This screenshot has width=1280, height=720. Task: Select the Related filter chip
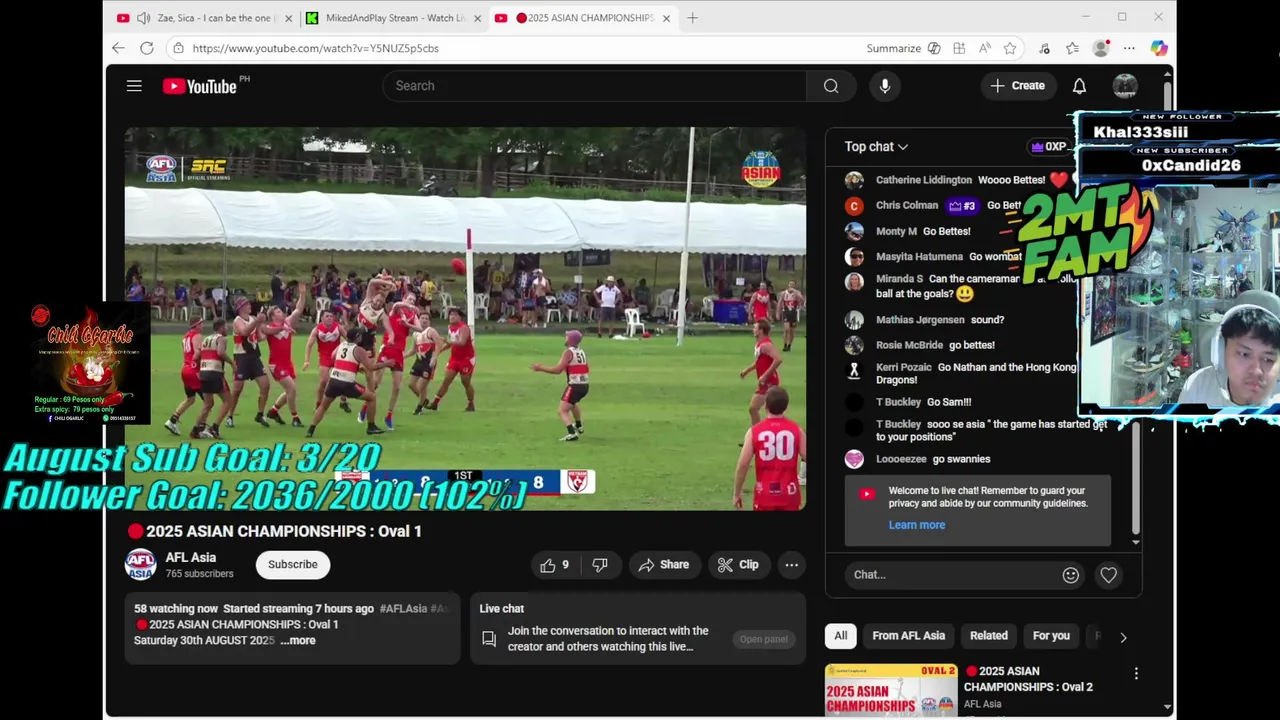point(989,636)
